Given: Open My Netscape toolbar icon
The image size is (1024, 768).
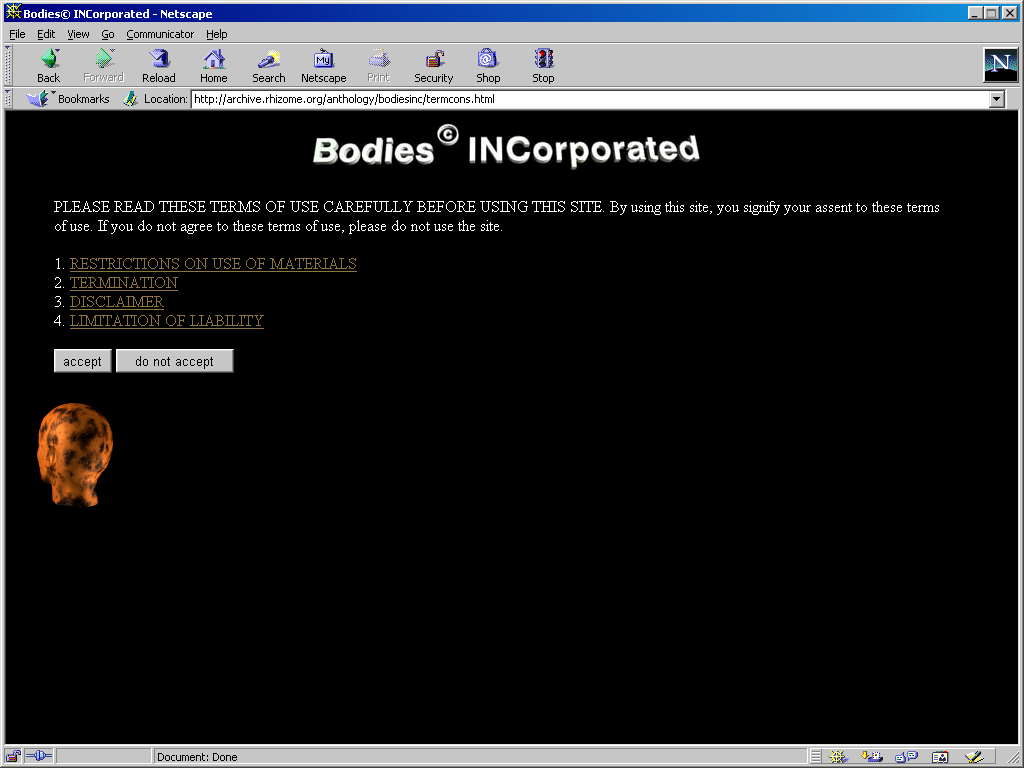Looking at the screenshot, I should tap(323, 59).
